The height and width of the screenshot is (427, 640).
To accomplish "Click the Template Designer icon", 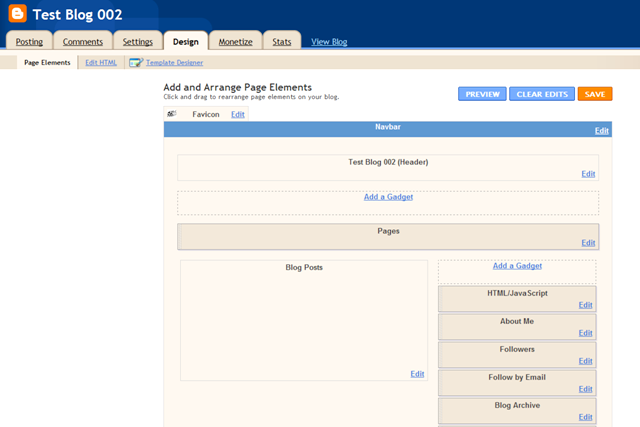I will [135, 62].
